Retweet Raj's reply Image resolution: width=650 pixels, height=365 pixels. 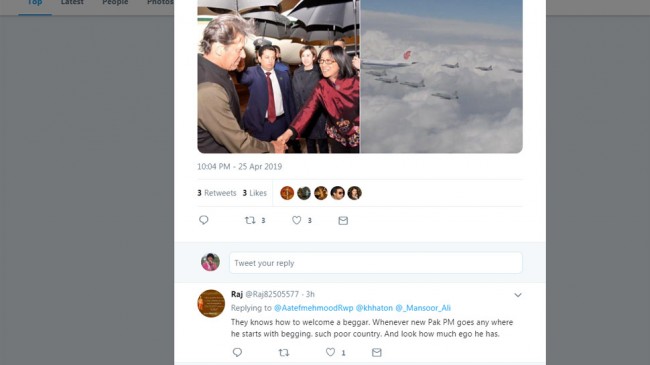(x=284, y=353)
